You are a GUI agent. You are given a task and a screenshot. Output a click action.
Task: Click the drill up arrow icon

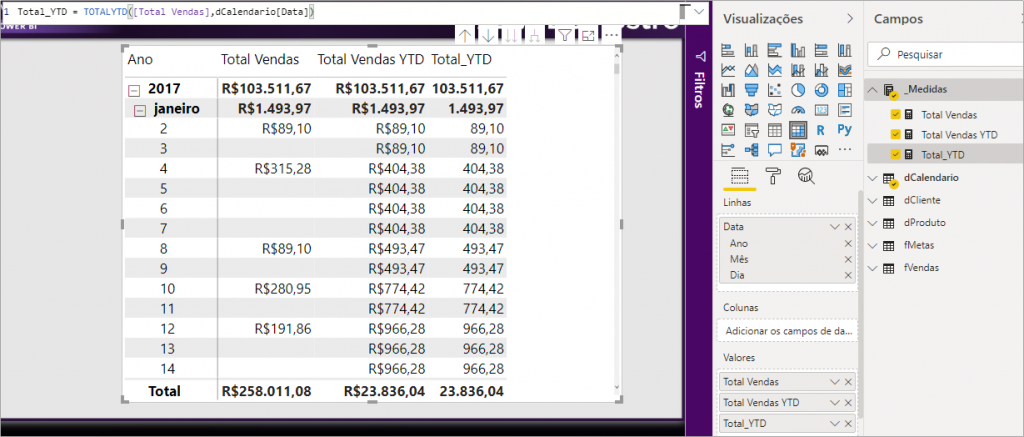point(465,35)
